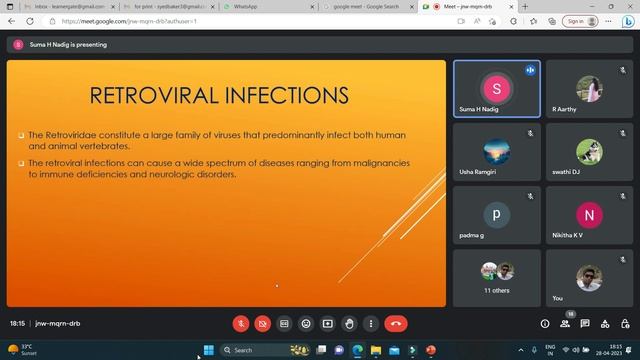The height and width of the screenshot is (360, 640).
Task: Raise hand in the meeting
Action: point(349,324)
